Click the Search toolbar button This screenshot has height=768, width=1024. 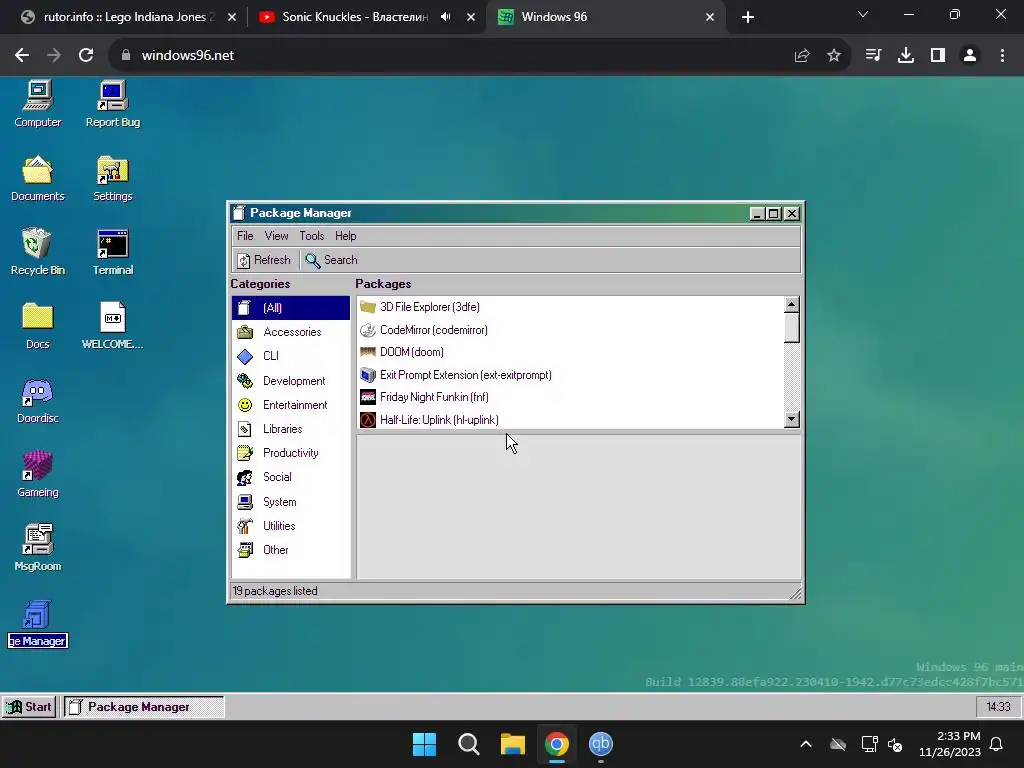tap(332, 260)
